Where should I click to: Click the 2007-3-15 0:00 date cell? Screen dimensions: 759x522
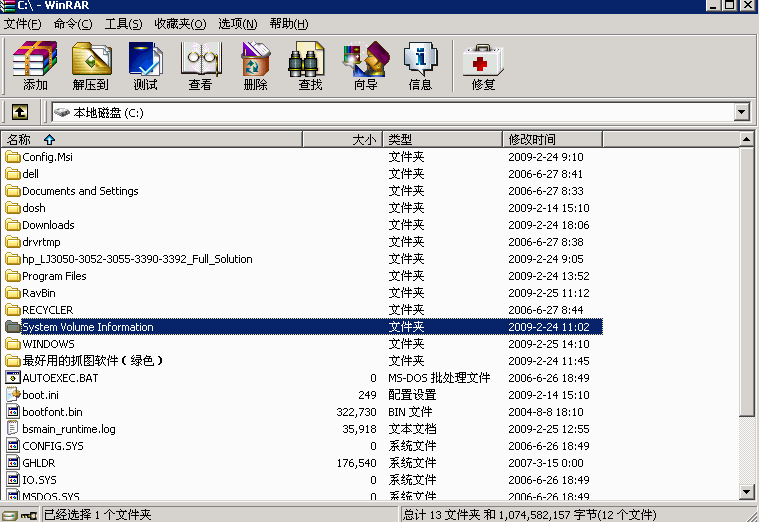pos(546,463)
